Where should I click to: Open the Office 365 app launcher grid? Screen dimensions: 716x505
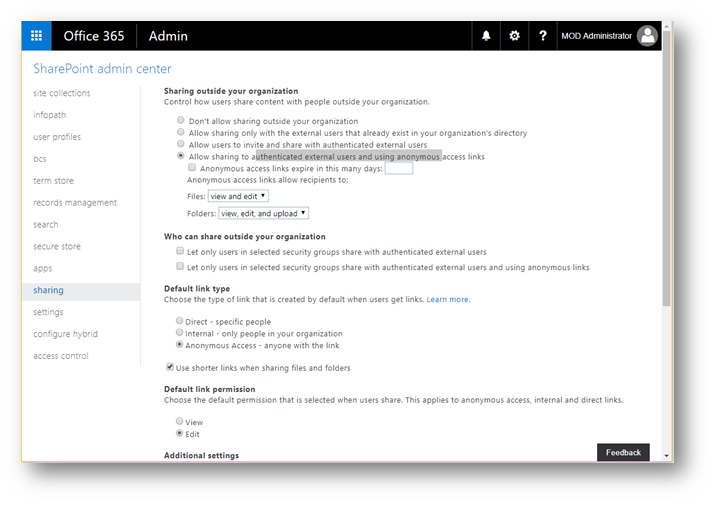click(37, 36)
